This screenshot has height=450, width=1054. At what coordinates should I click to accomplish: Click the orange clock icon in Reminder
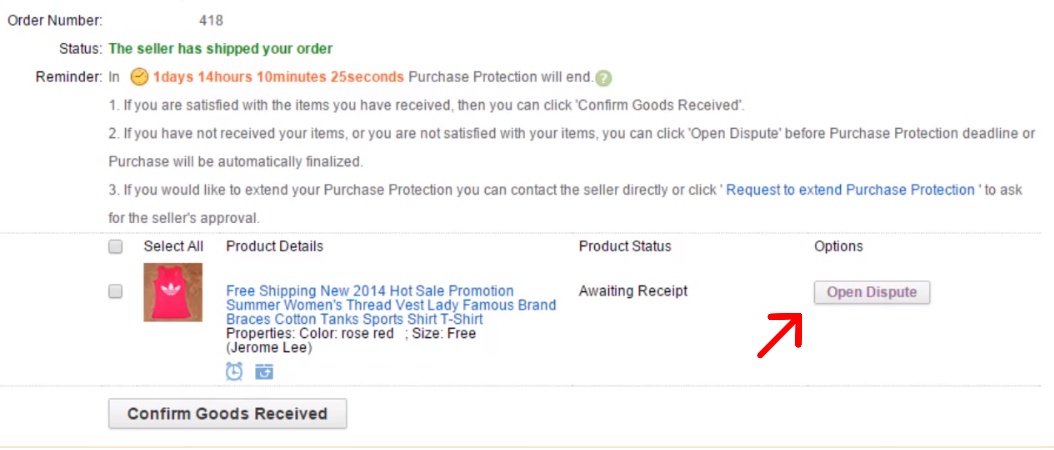click(x=139, y=77)
